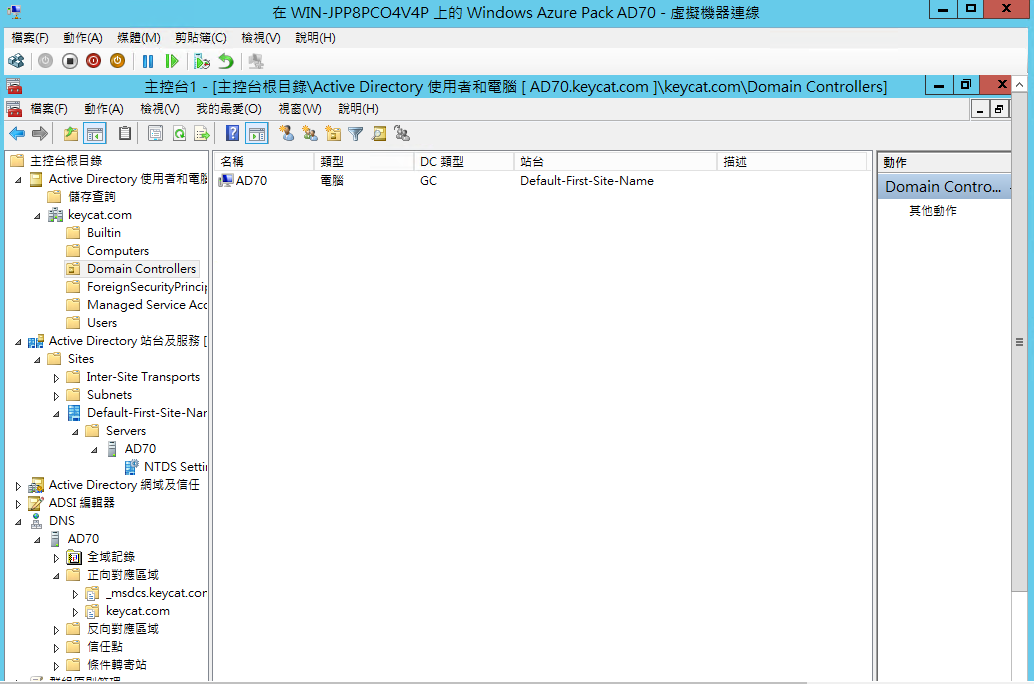Click the clipboard icon in console toolbar
The width and height of the screenshot is (1034, 684).
(125, 134)
